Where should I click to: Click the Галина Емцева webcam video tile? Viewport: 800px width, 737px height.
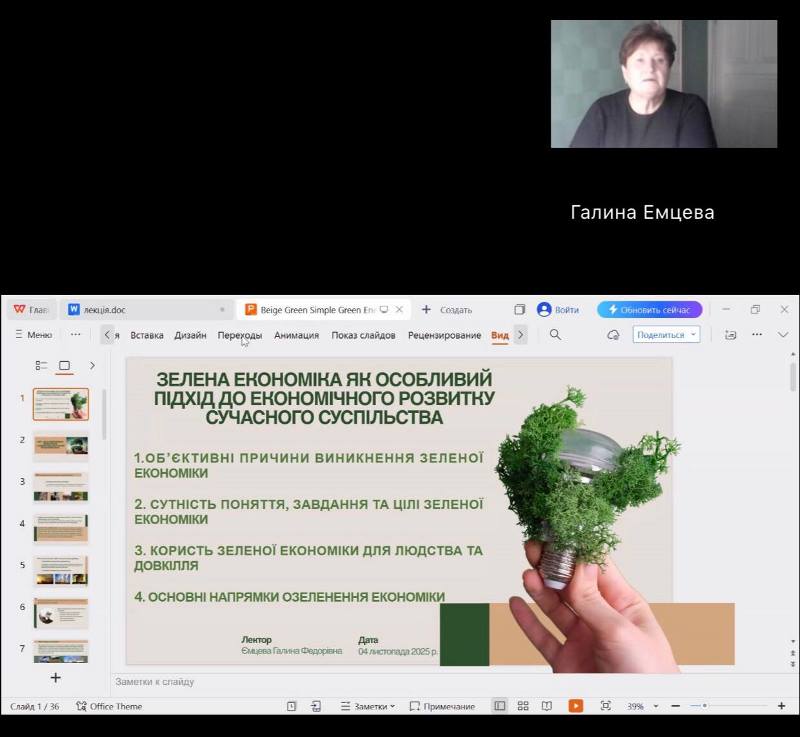pyautogui.click(x=664, y=84)
